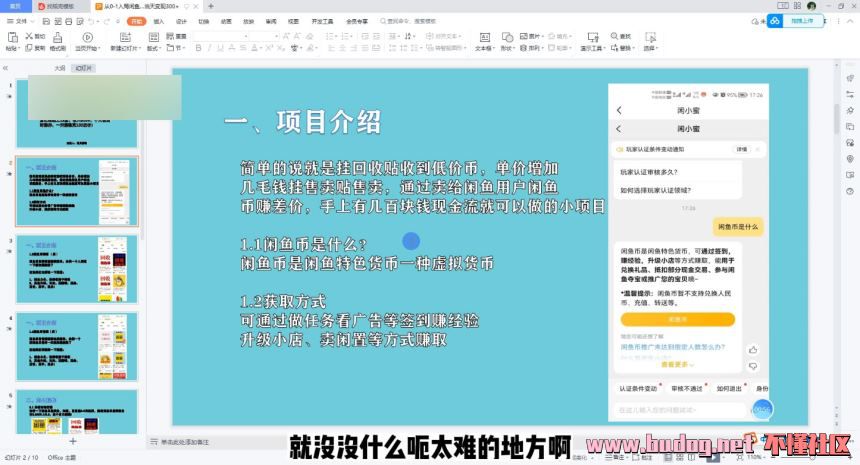The image size is (860, 465).
Task: Toggle Bold text formatting
Action: pos(197,48)
